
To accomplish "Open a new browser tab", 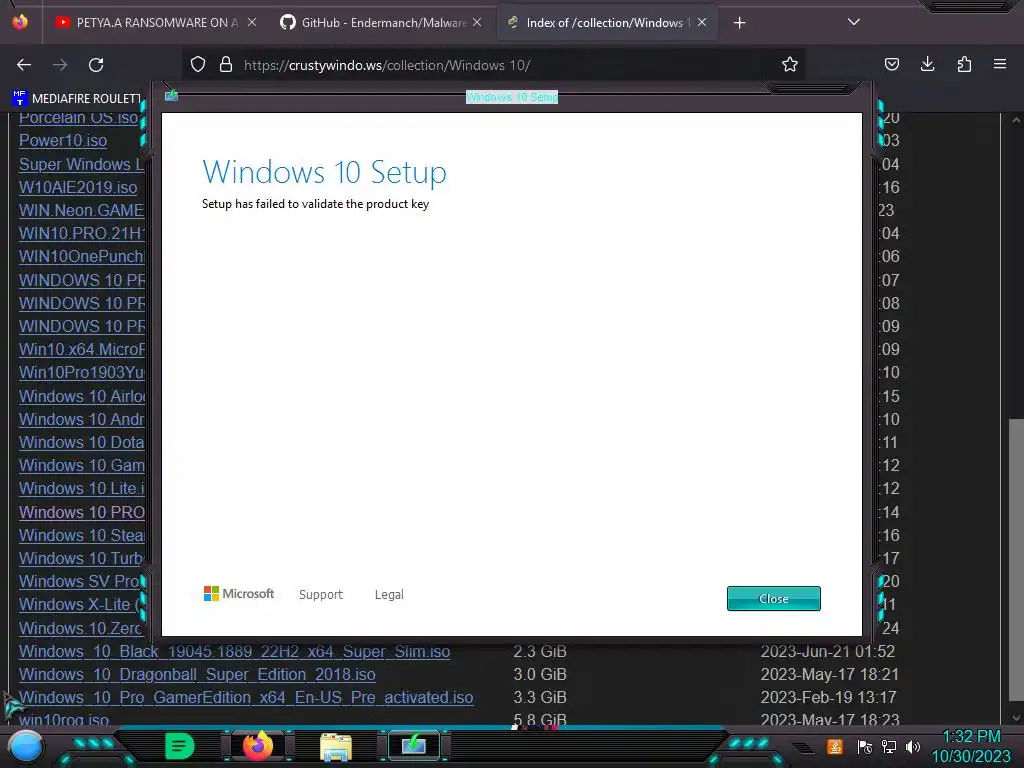I will [x=739, y=23].
